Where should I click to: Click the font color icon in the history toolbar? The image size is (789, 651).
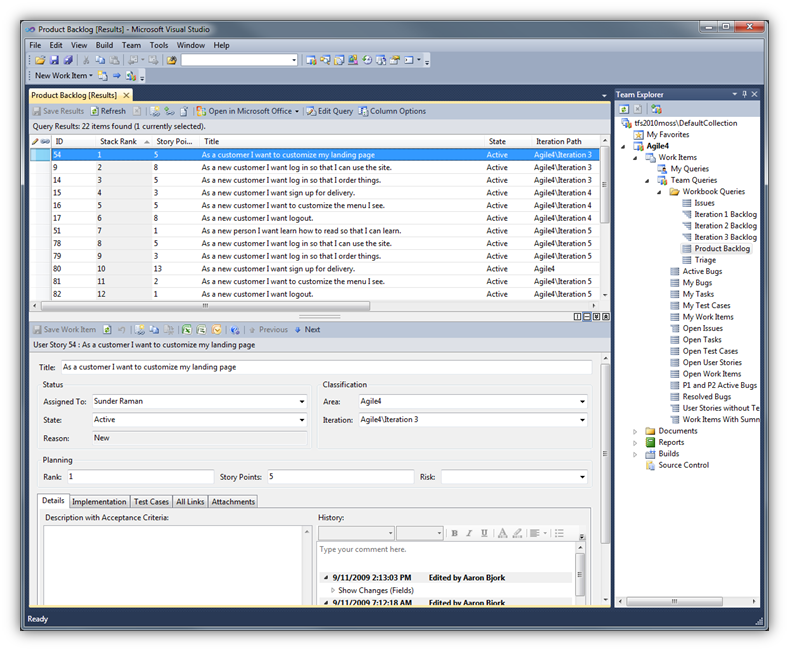pyautogui.click(x=502, y=533)
